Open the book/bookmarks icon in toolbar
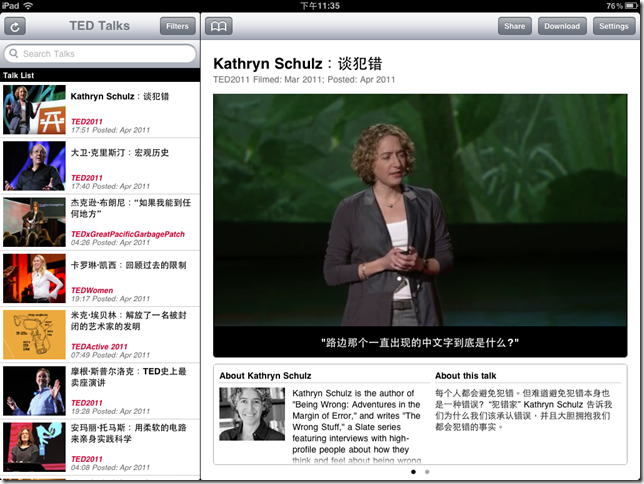The width and height of the screenshot is (644, 484). 218,26
